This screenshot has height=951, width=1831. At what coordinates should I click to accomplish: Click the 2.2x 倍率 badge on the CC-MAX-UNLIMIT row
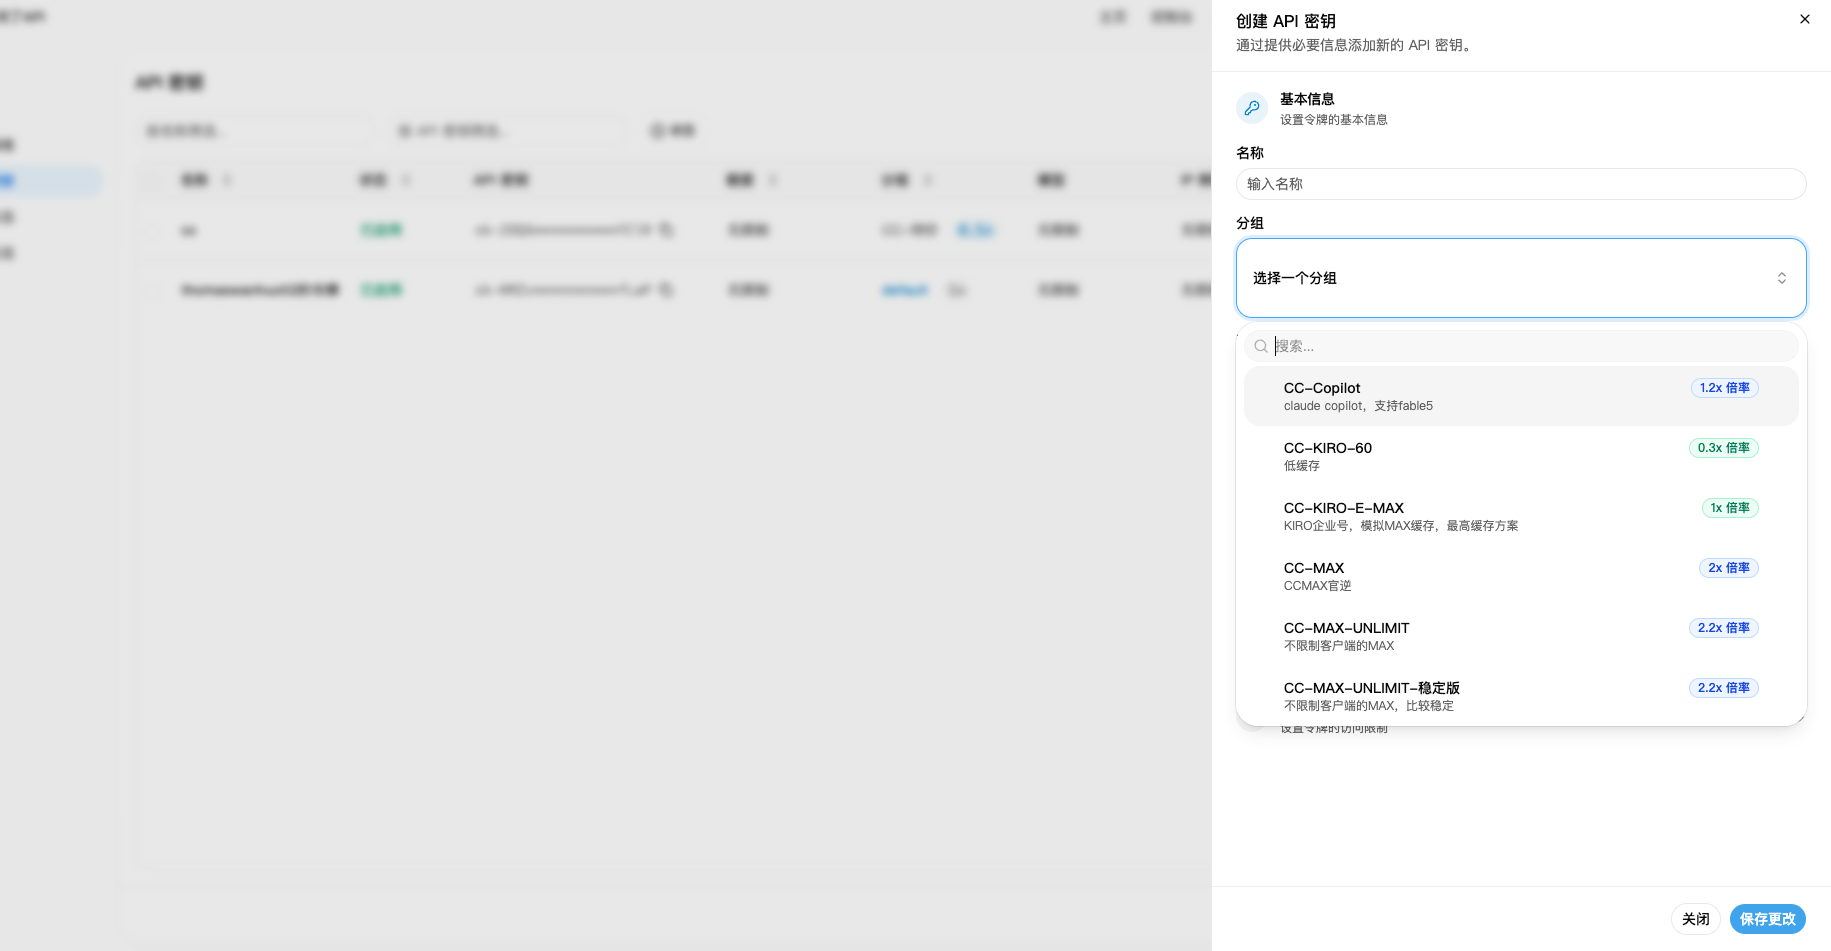(1723, 628)
